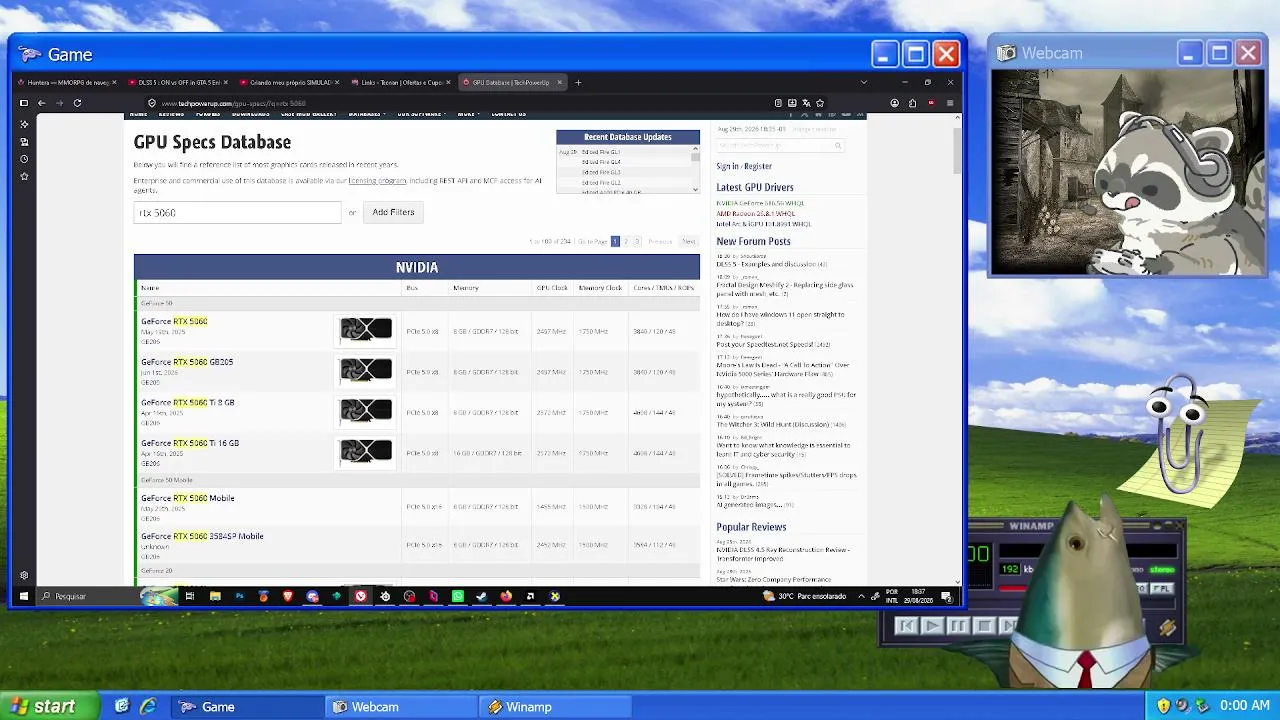Click the RTX 5060 Ti 16 GB card thumbnail
1280x720 pixels.
(366, 451)
